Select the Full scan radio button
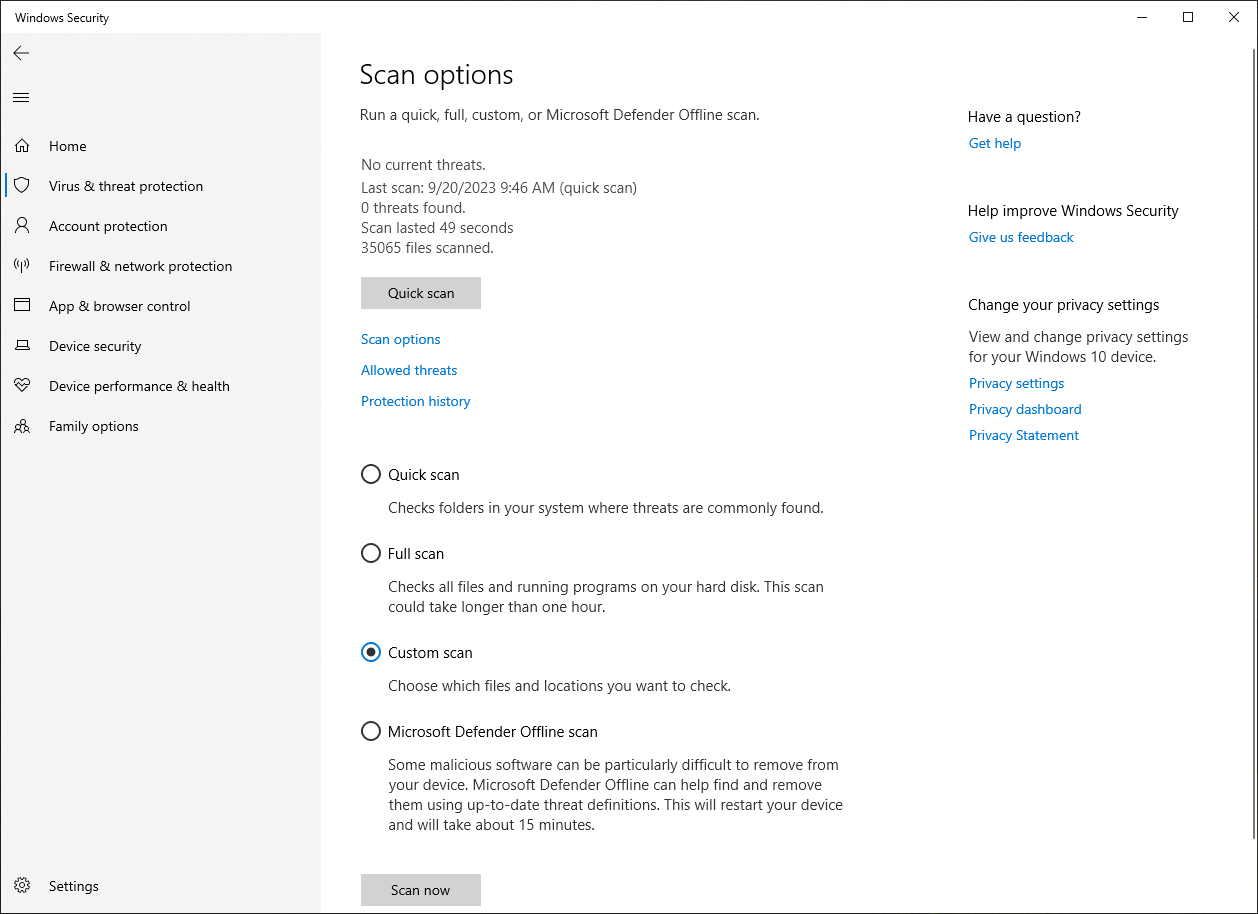Image resolution: width=1258 pixels, height=914 pixels. [371, 553]
